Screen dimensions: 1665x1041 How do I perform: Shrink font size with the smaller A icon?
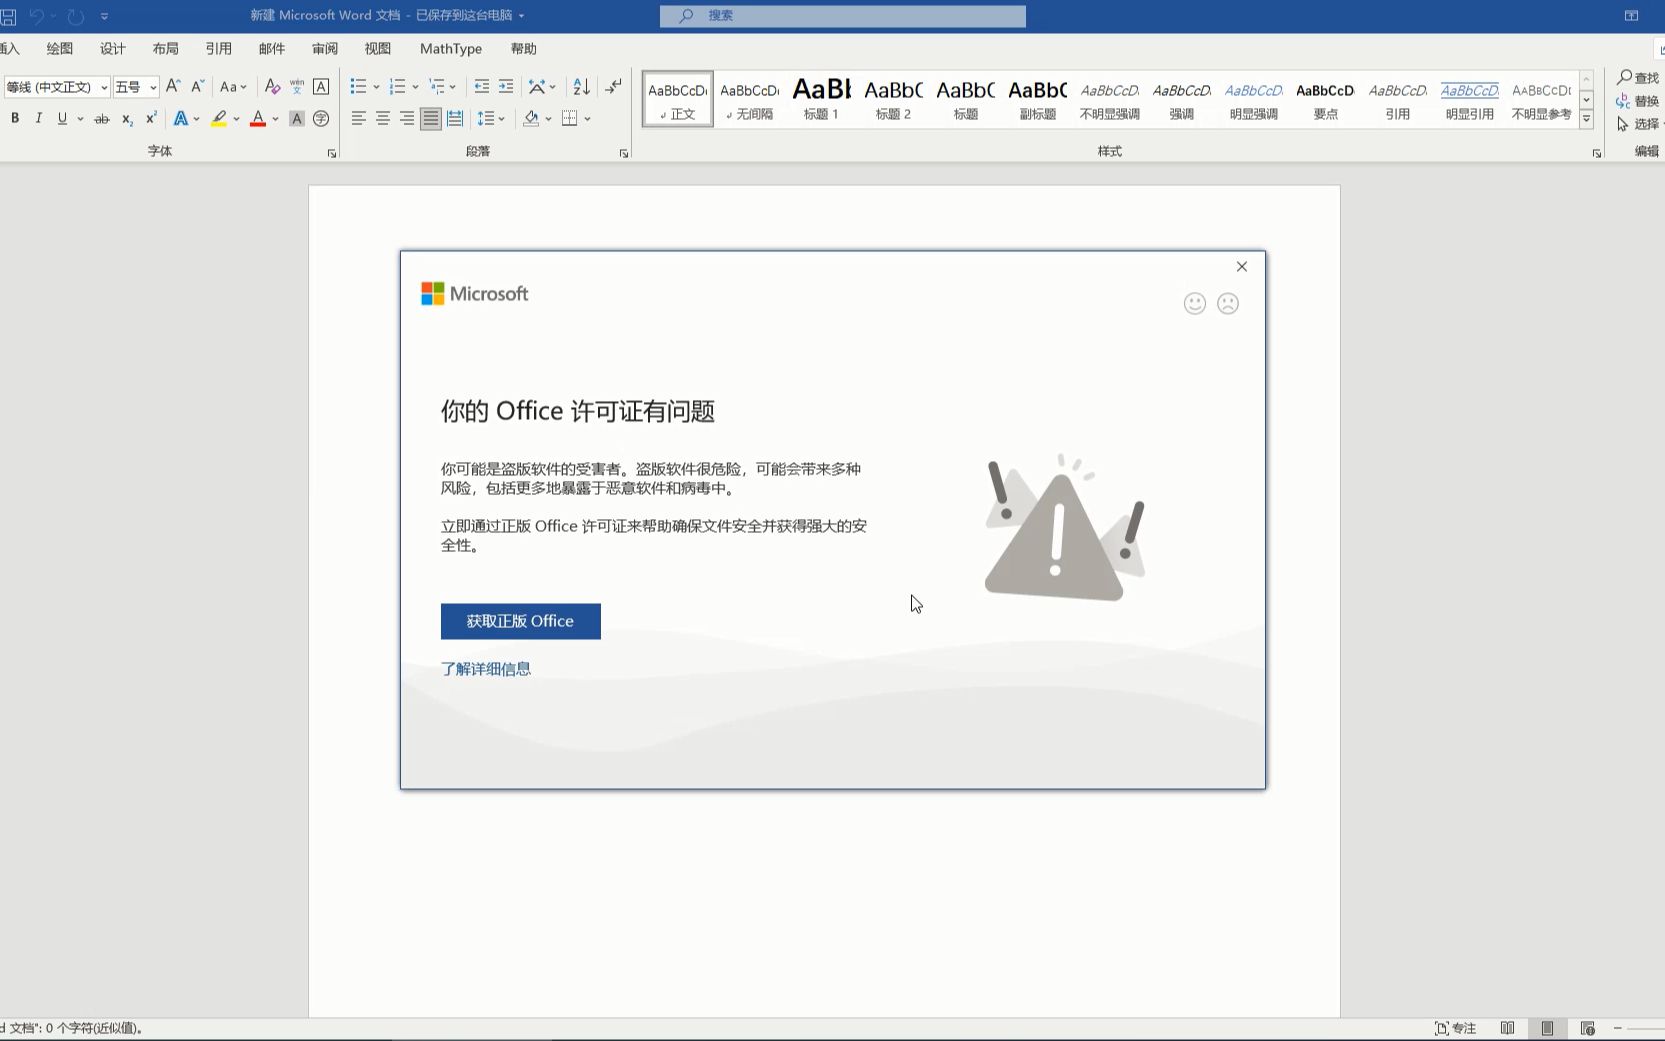click(197, 87)
